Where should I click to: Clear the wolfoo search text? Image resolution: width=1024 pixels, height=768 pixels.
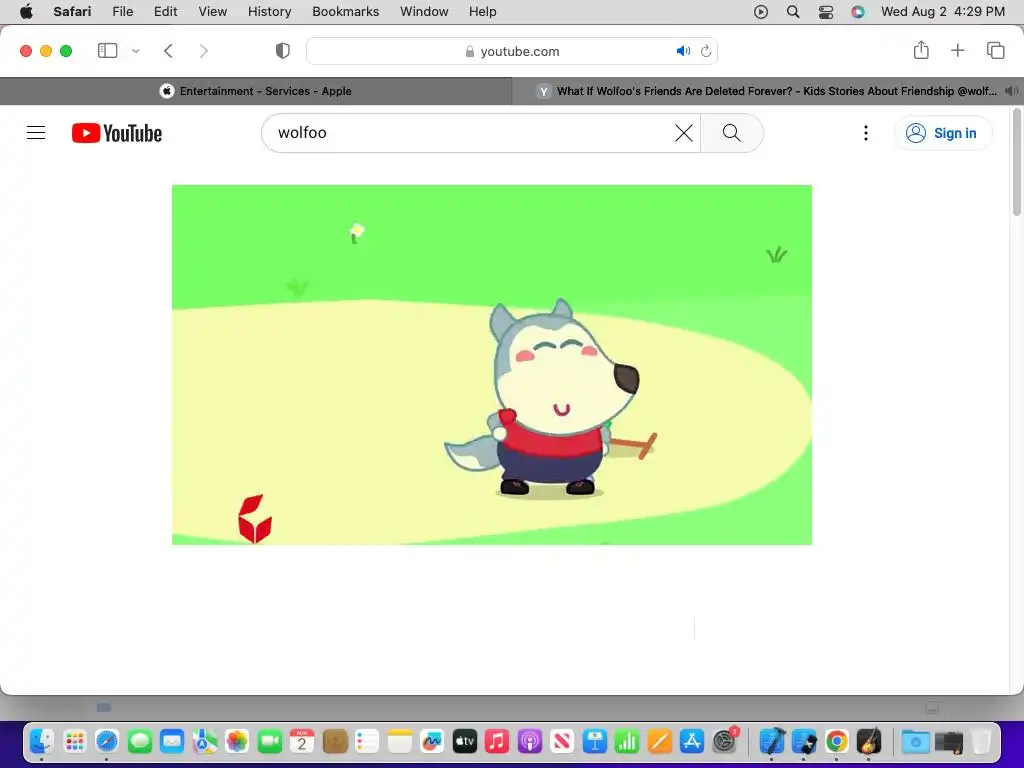[x=684, y=133]
